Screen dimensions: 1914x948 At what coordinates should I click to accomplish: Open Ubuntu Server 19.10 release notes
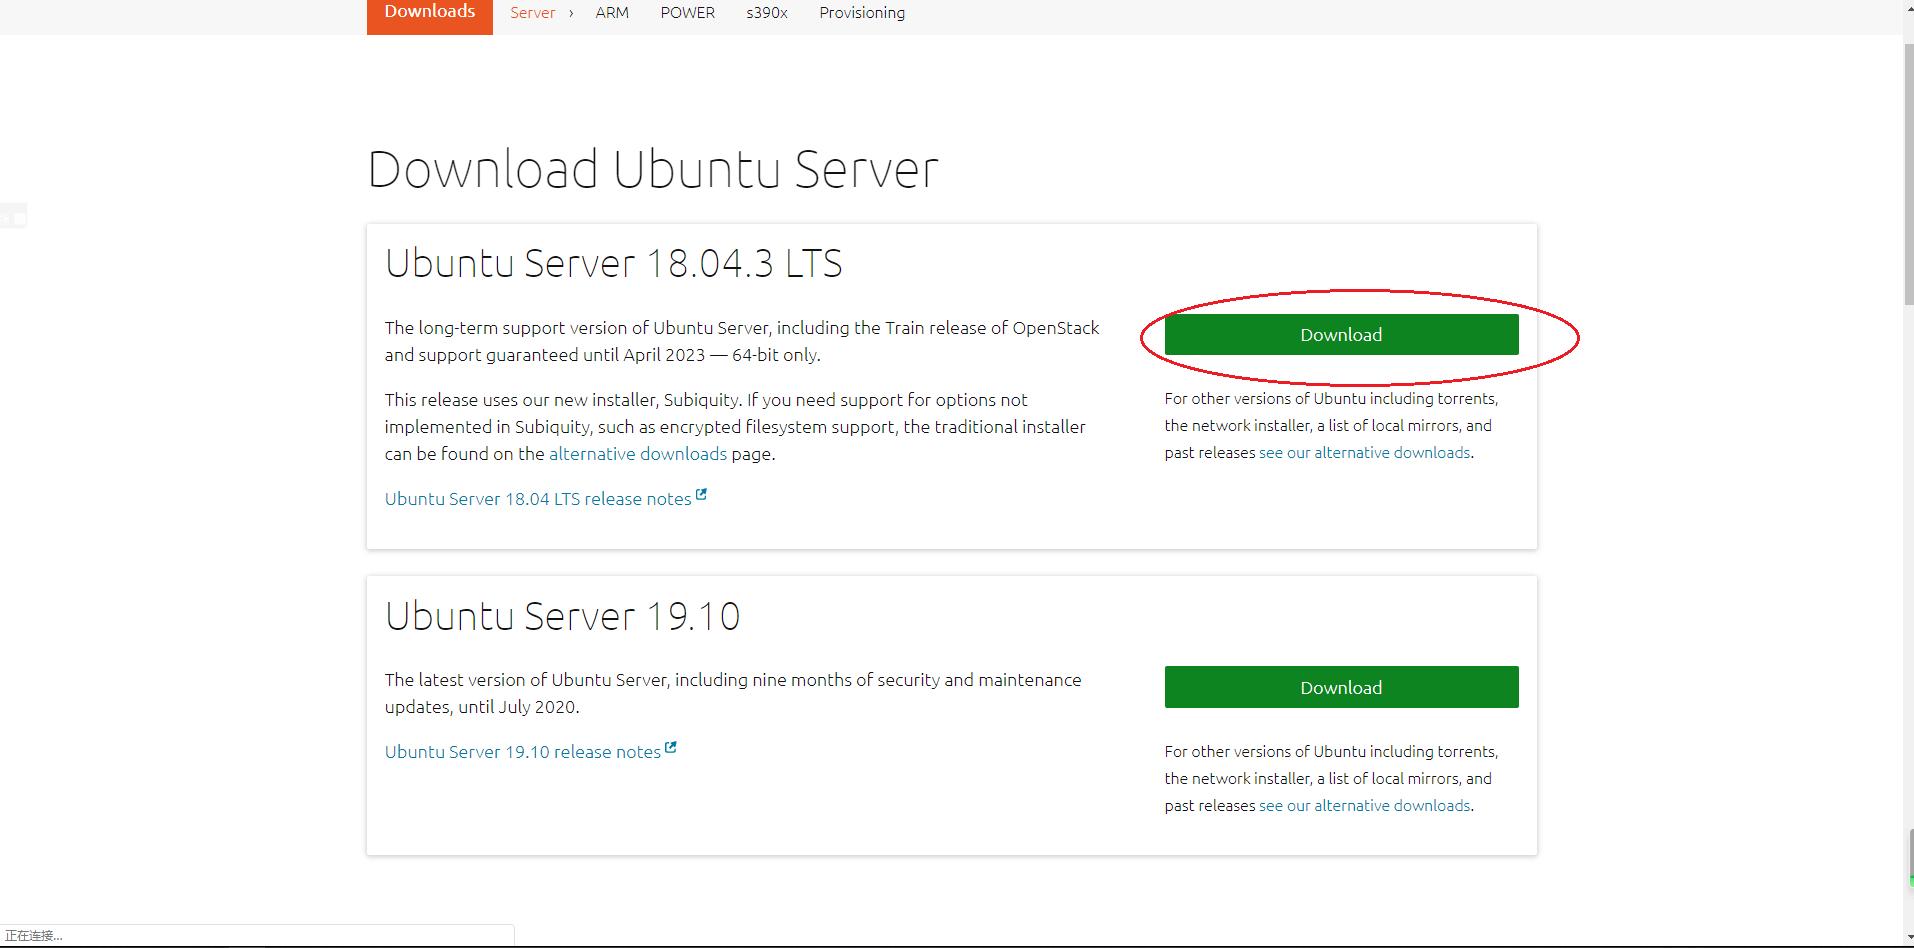coord(522,751)
